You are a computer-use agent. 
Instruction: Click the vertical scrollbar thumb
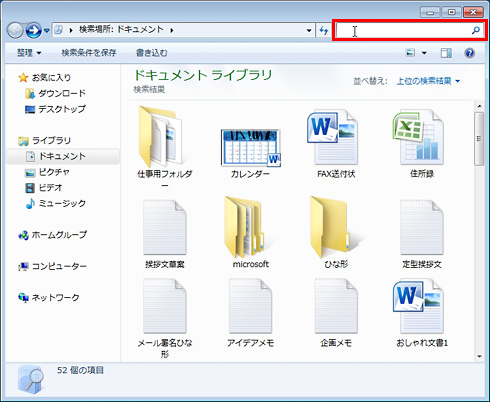pyautogui.click(x=479, y=139)
